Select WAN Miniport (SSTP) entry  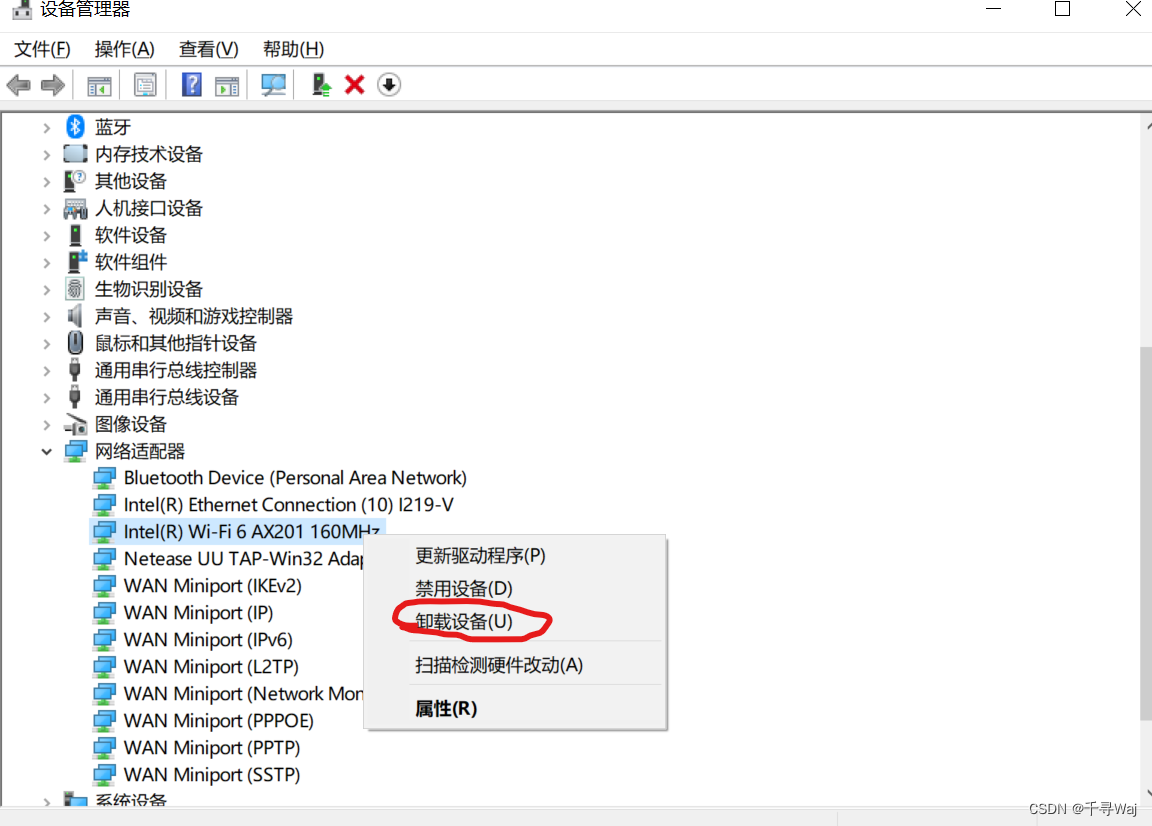tap(212, 775)
